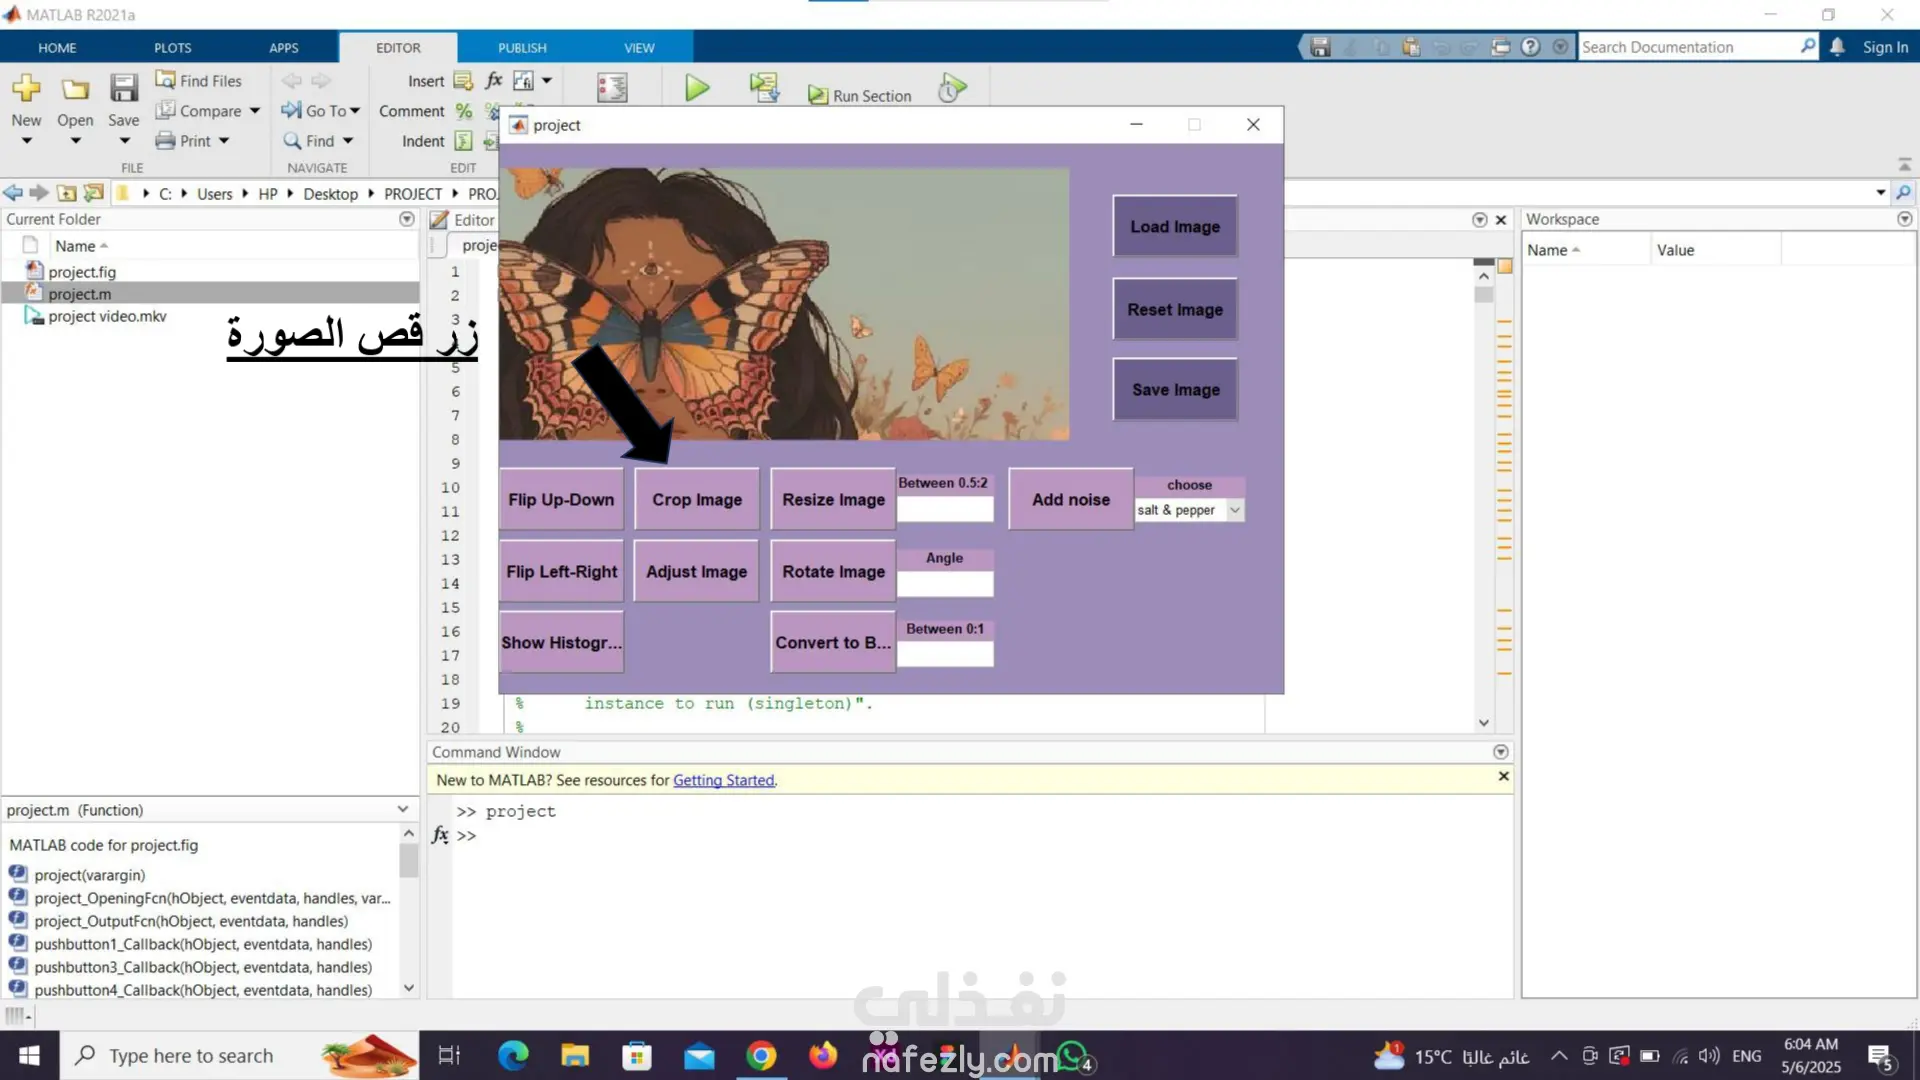The width and height of the screenshot is (1920, 1080).
Task: Click the Flip Left-Right button
Action: click(561, 572)
